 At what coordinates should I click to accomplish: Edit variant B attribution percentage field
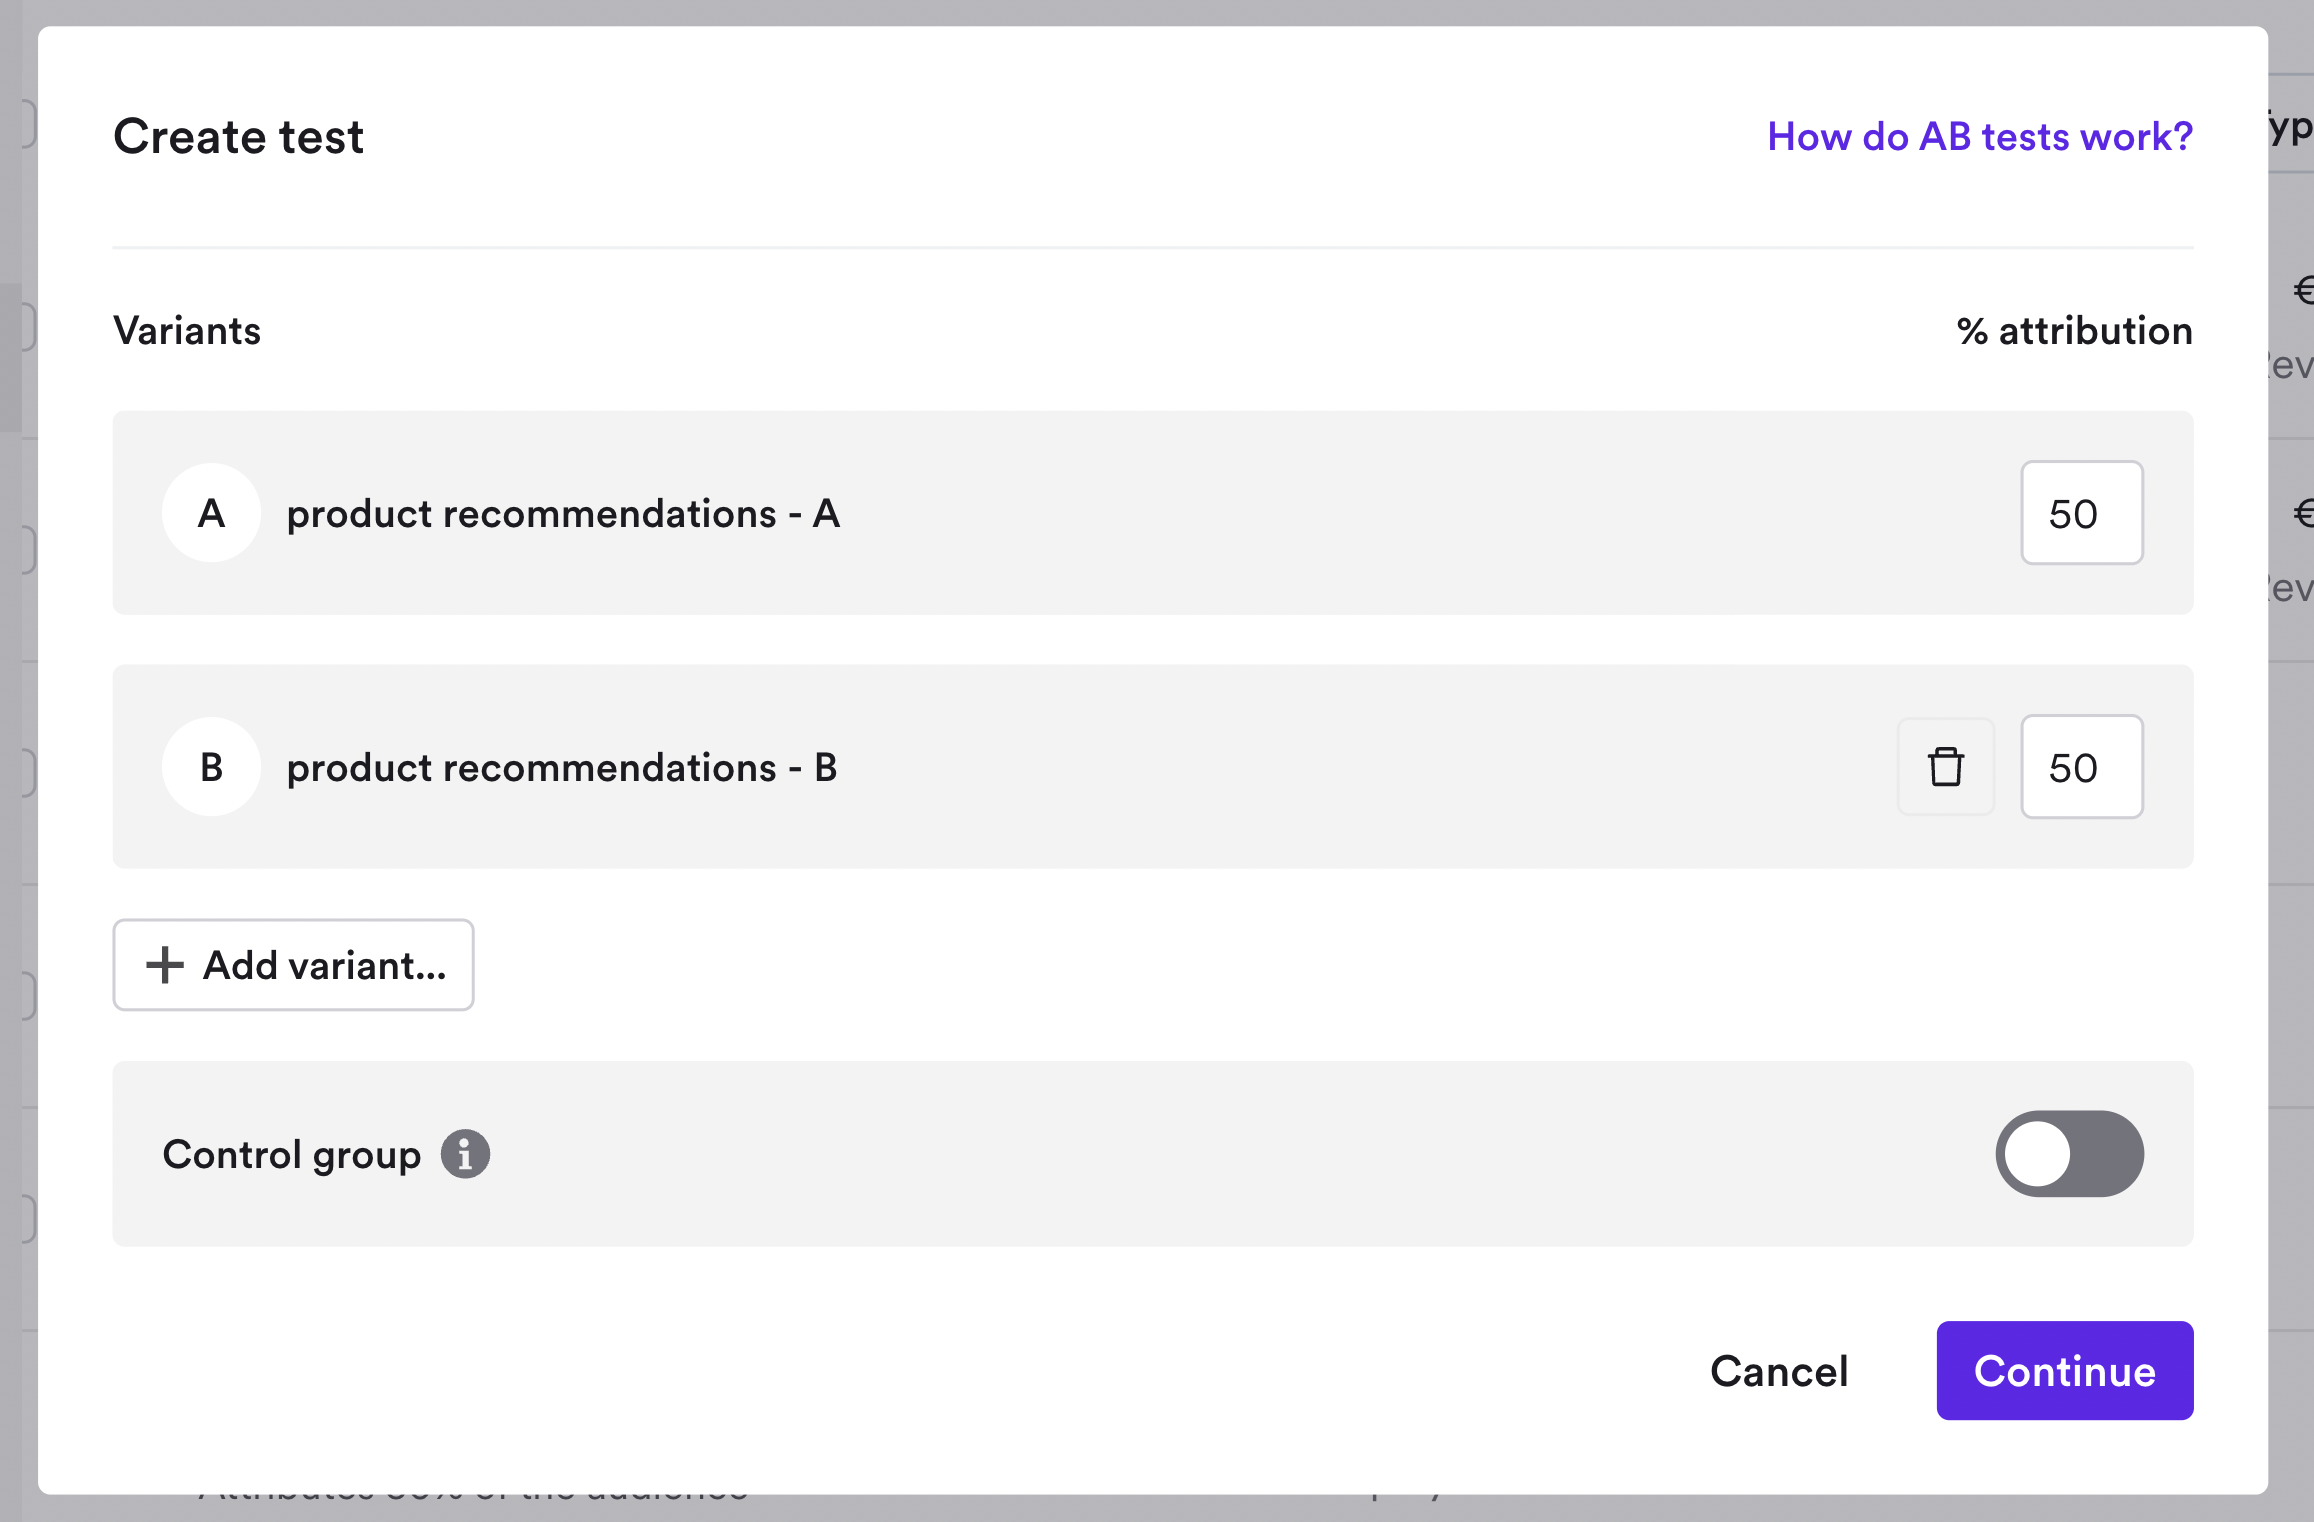[x=2081, y=767]
